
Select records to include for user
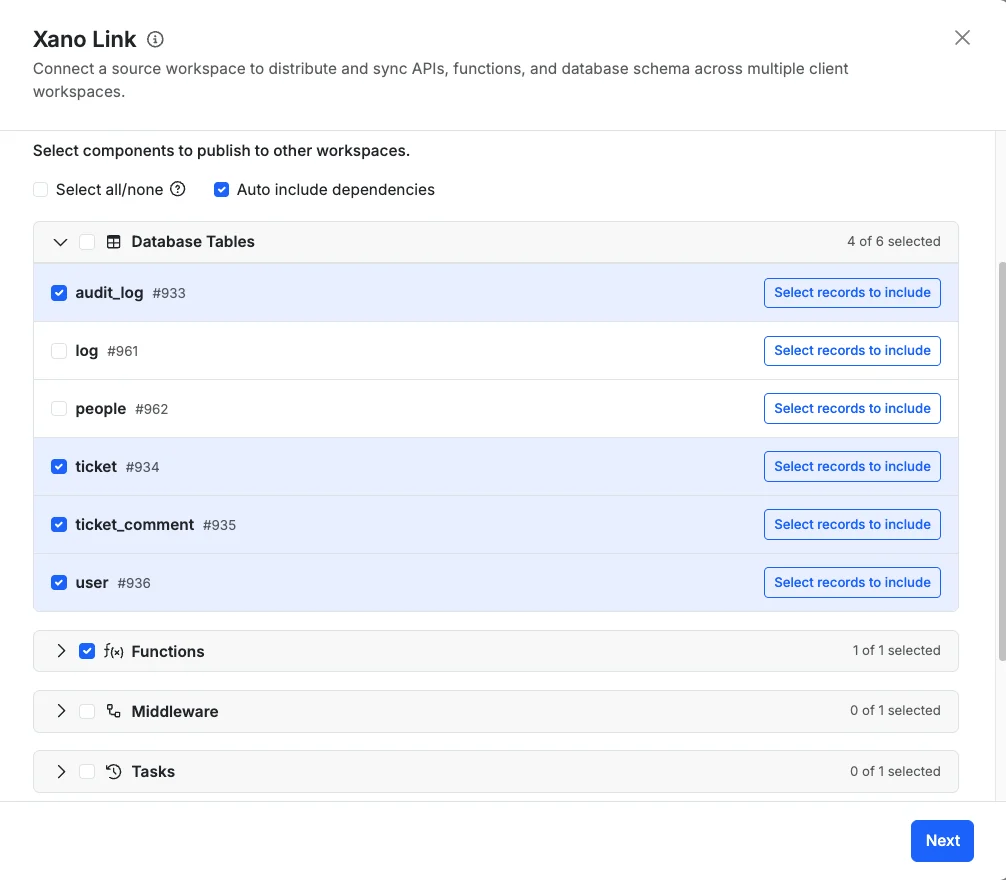(852, 582)
